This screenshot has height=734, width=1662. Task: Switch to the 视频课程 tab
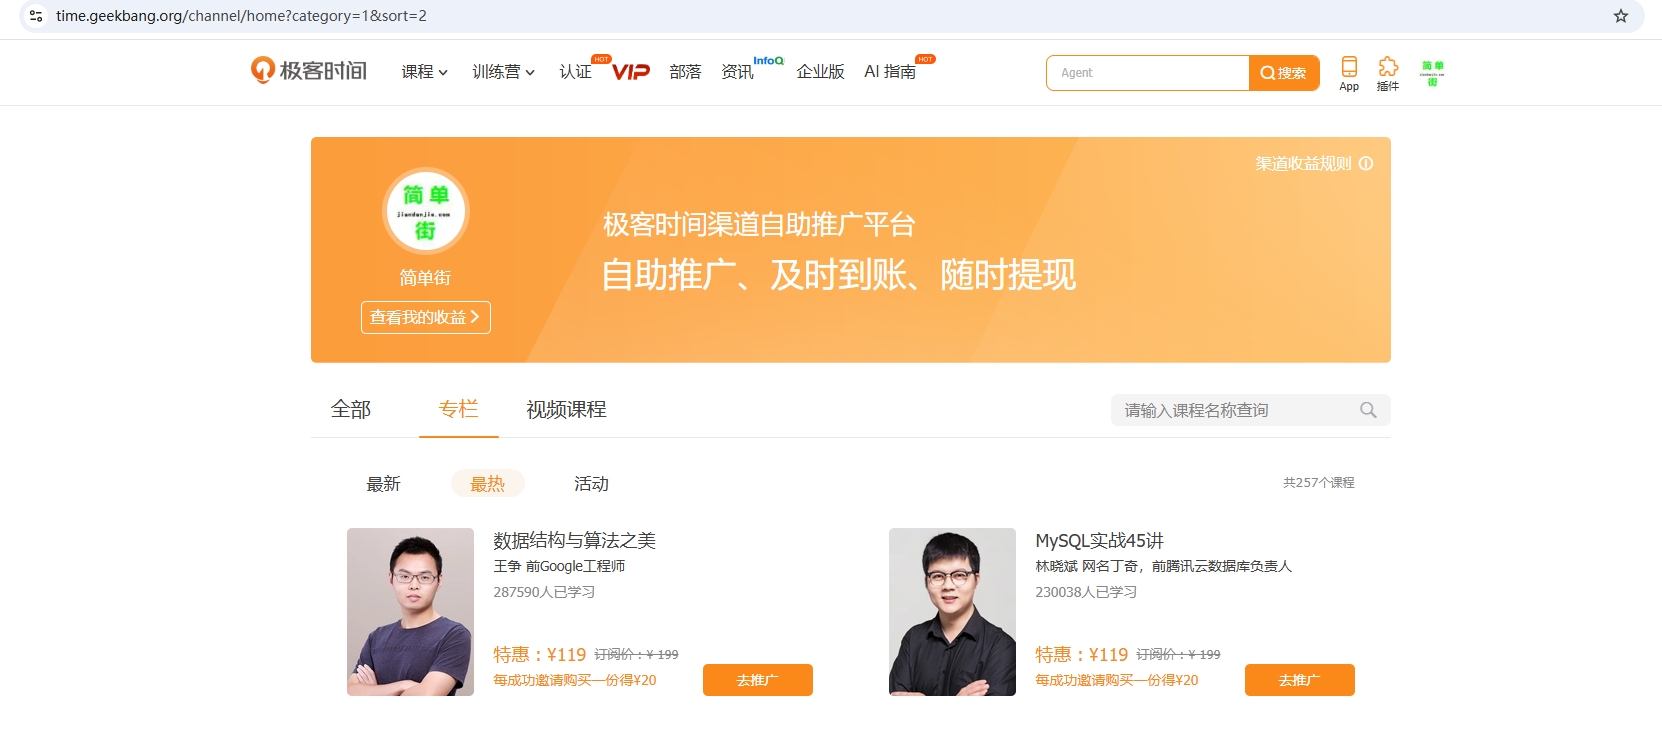pos(566,409)
